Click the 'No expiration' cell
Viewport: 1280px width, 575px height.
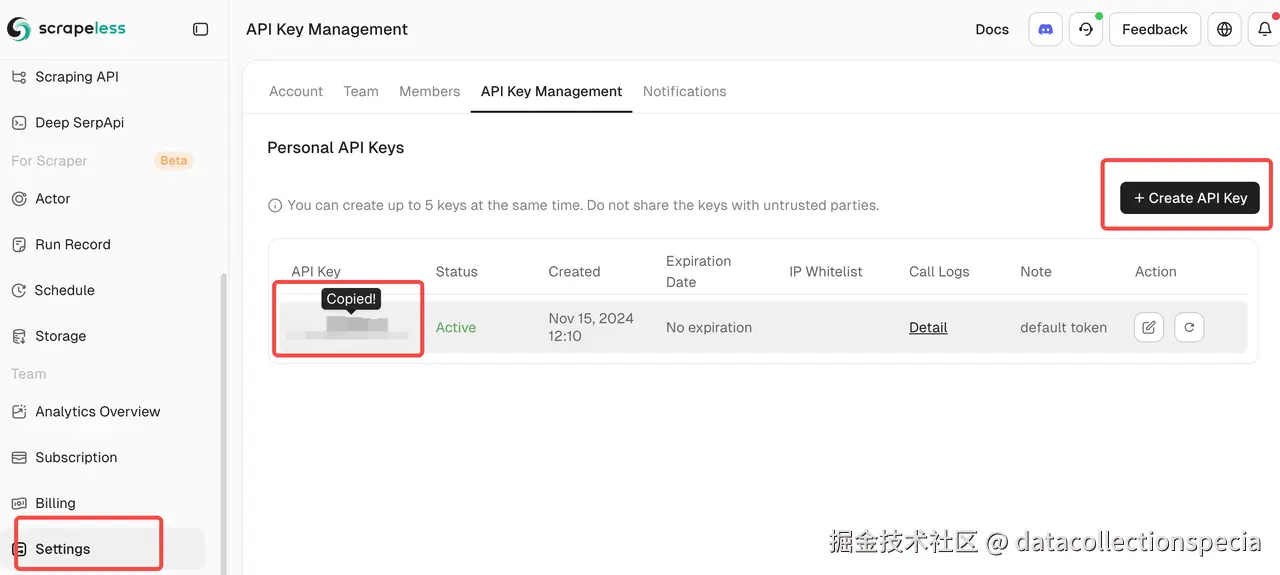[709, 327]
